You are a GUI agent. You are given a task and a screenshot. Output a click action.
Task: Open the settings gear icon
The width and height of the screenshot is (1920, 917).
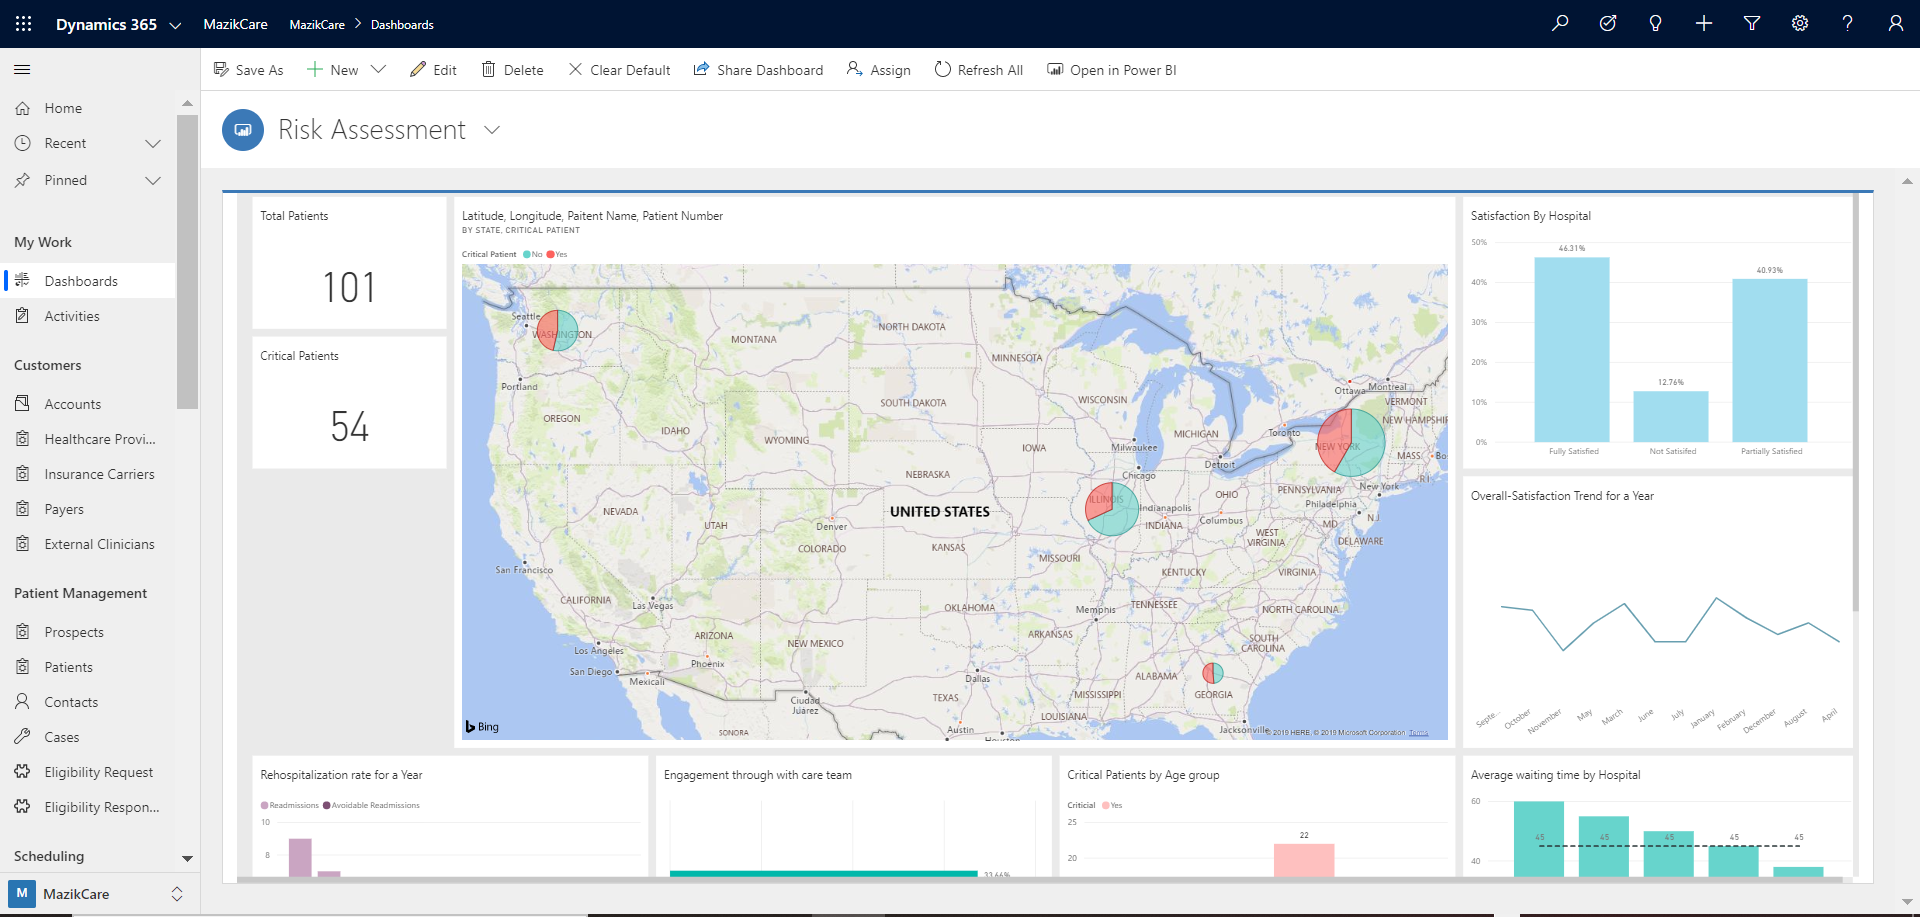[1800, 23]
